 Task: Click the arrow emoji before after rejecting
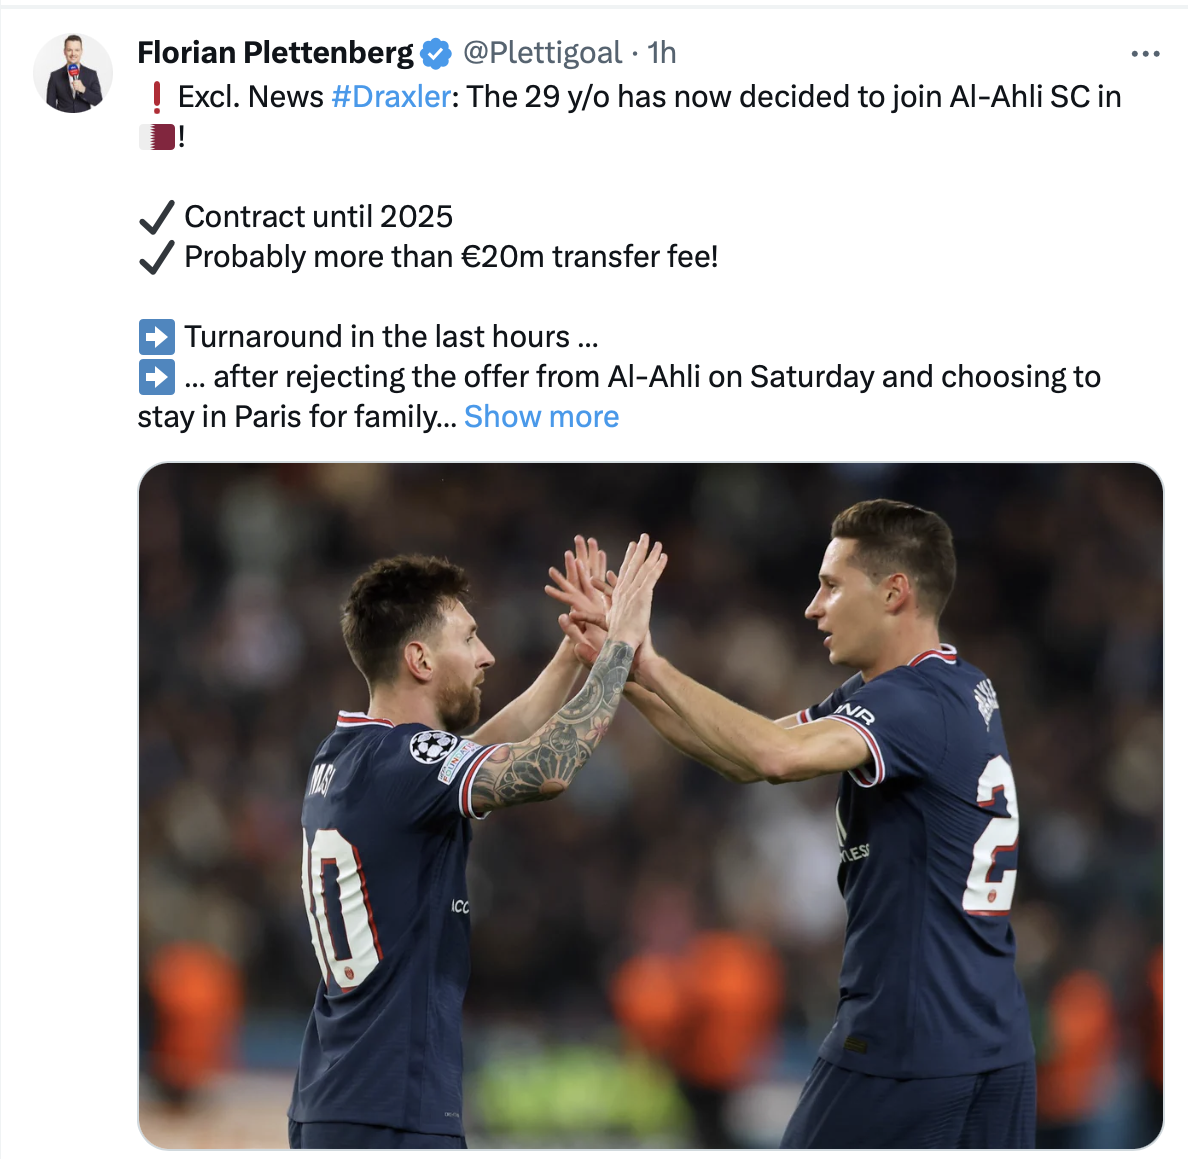(157, 377)
